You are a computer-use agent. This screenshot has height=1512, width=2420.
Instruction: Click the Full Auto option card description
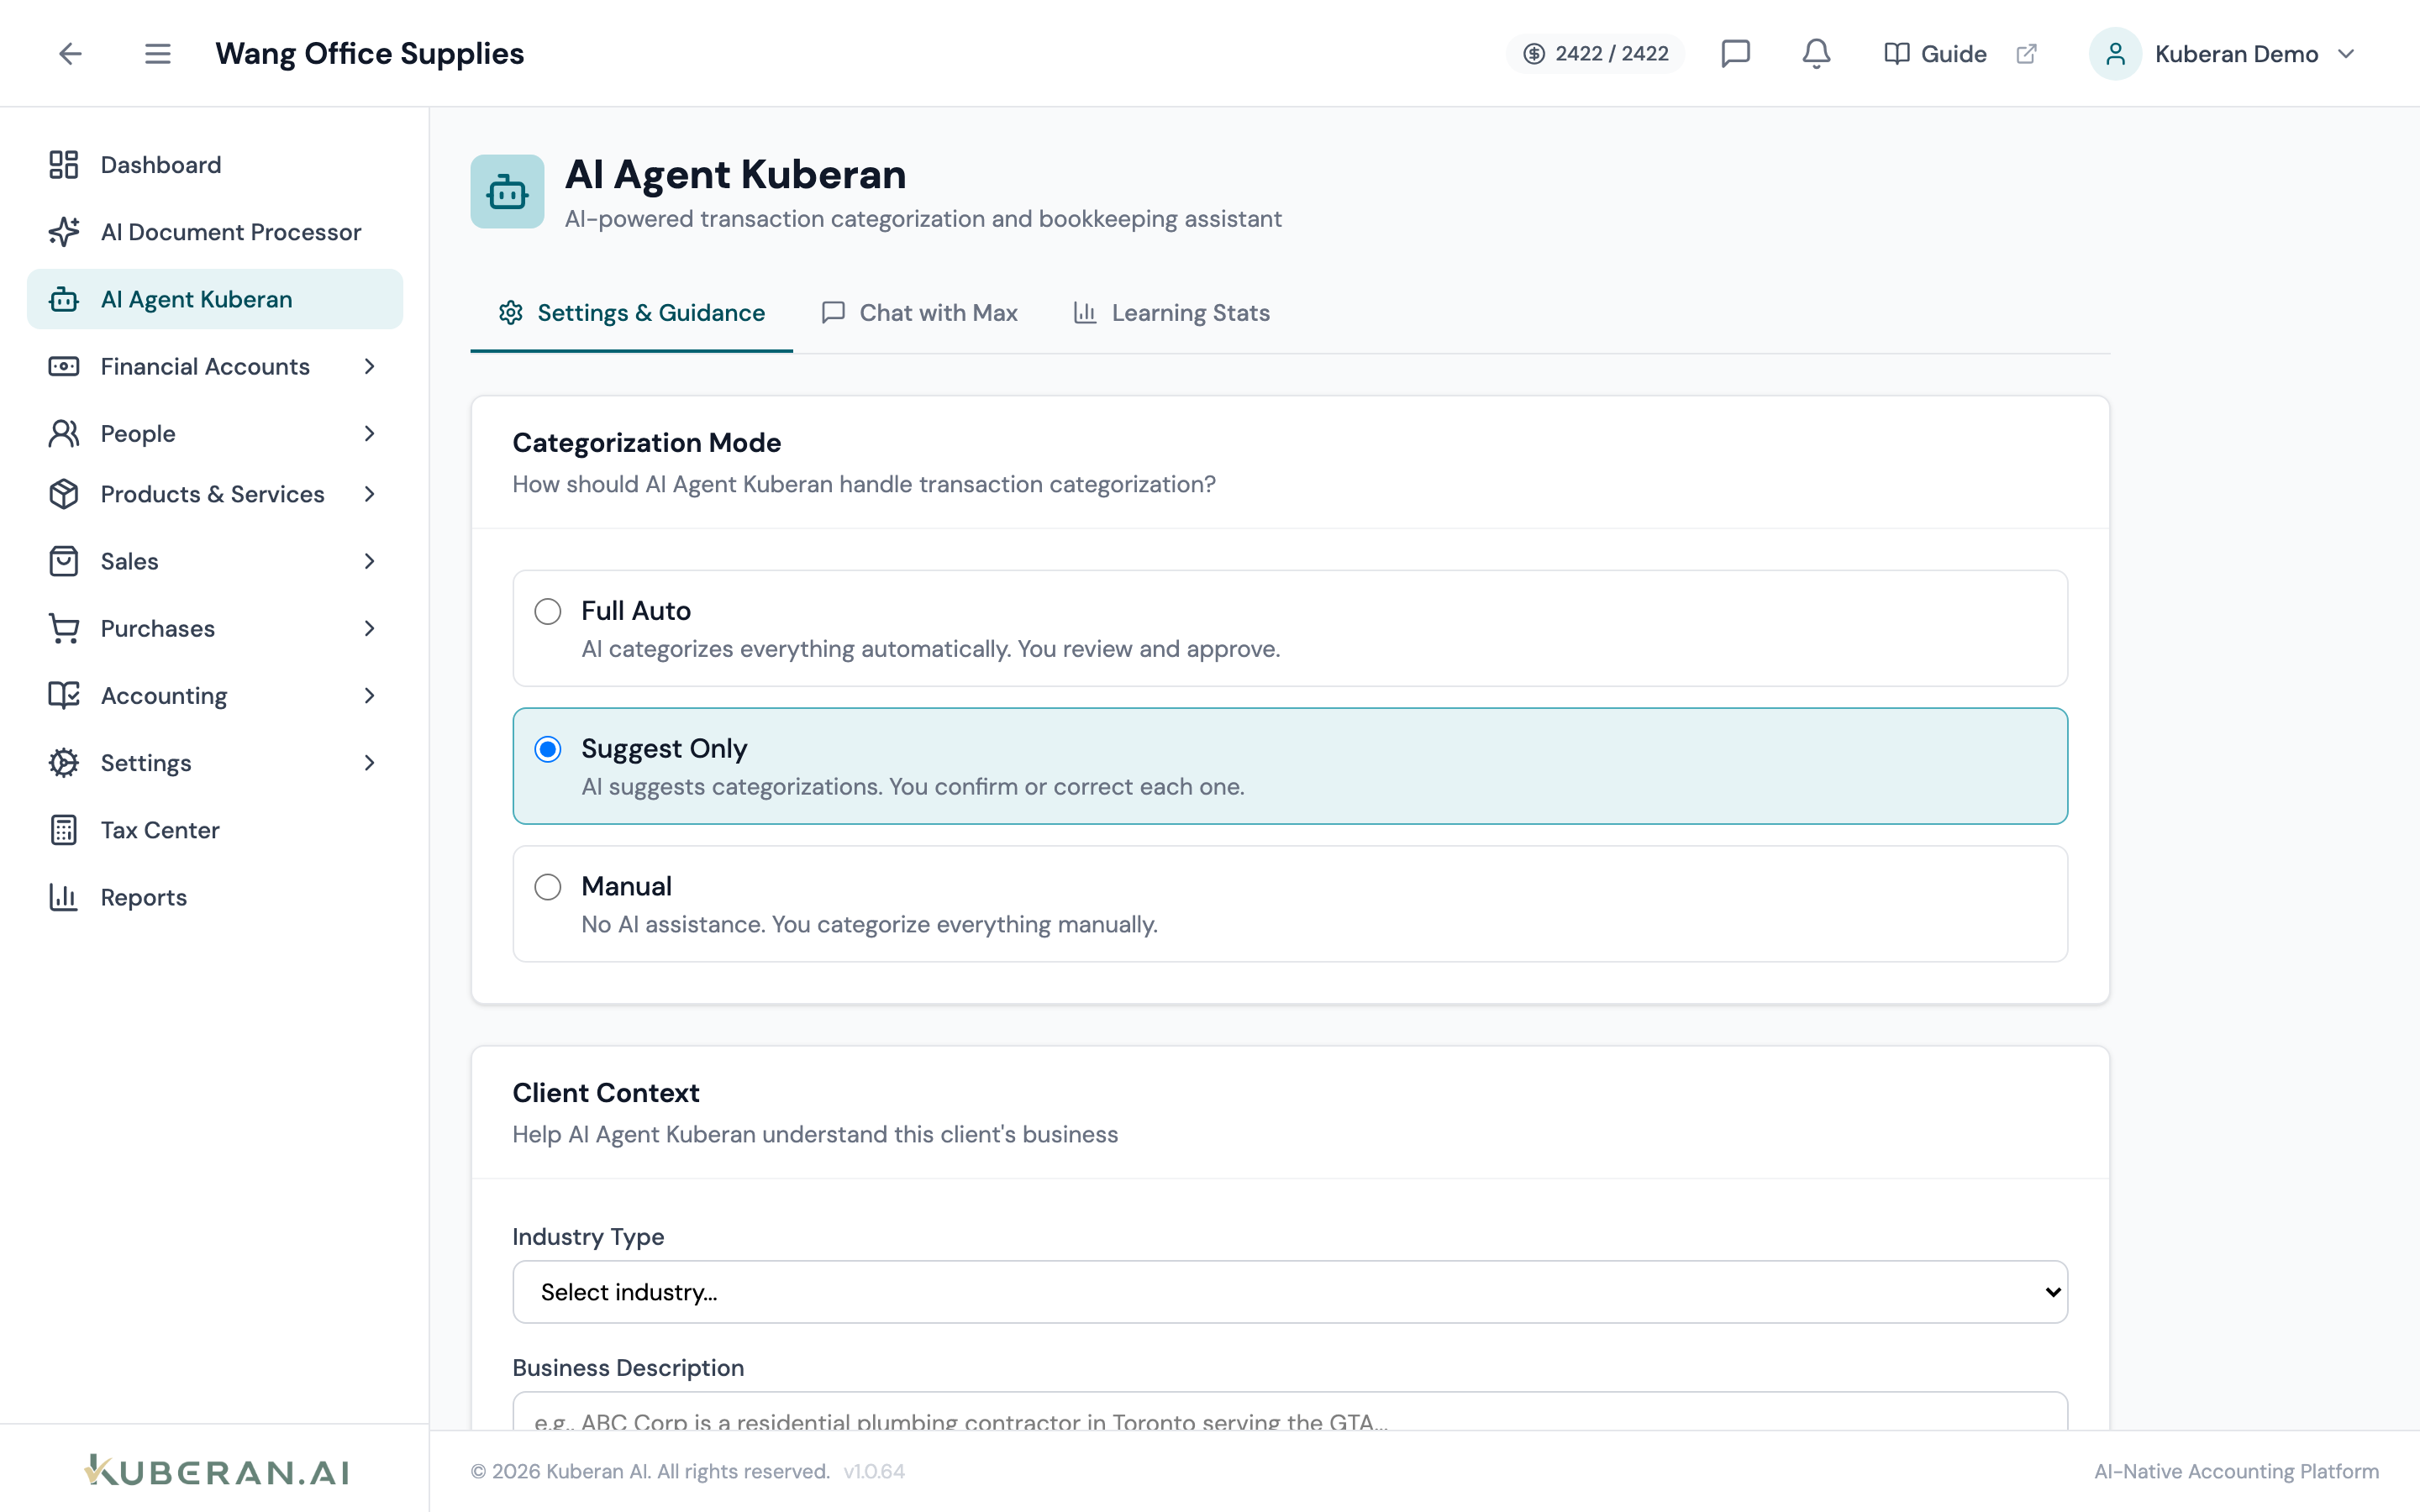(x=931, y=649)
